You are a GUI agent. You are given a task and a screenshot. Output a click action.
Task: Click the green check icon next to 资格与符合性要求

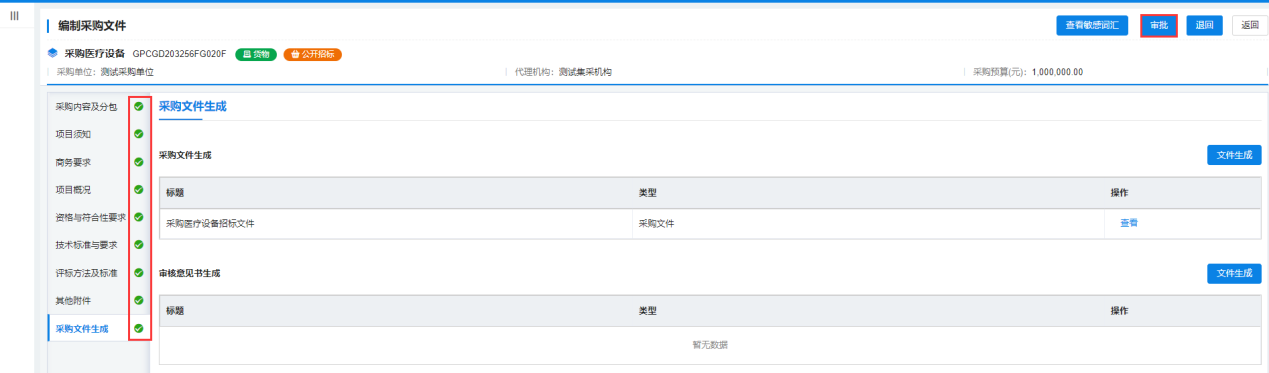pyautogui.click(x=139, y=217)
